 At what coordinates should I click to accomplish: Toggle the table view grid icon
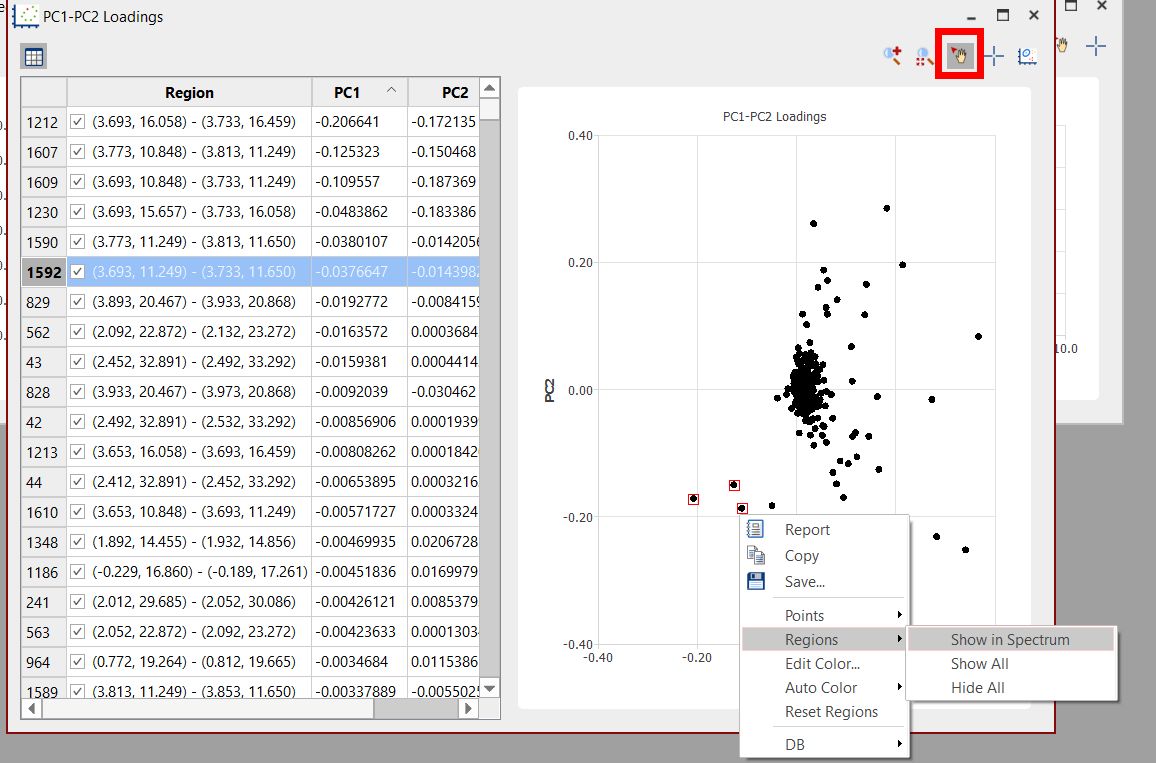(x=34, y=57)
